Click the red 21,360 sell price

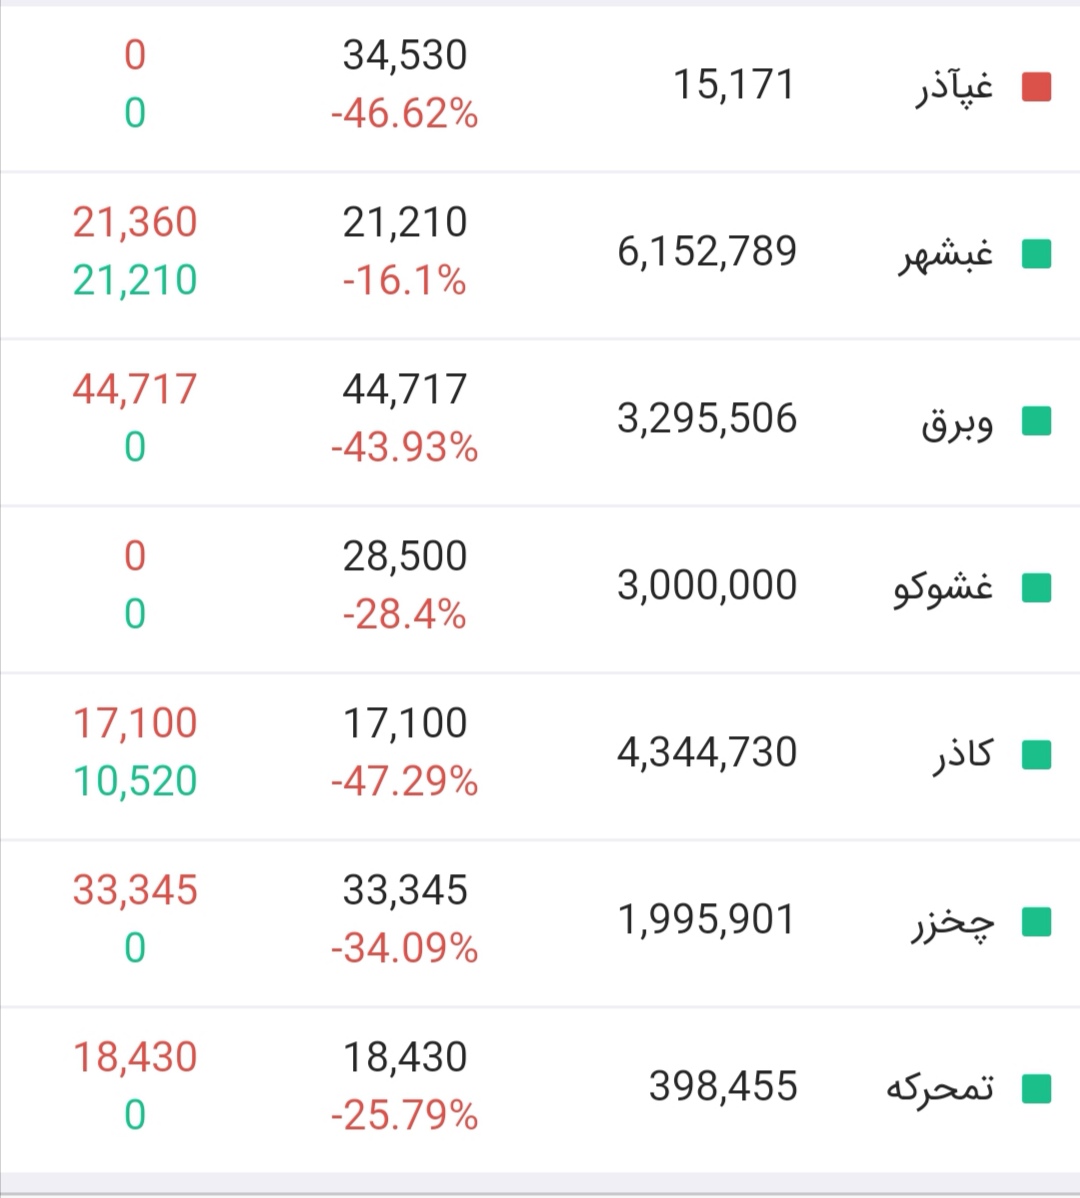[x=135, y=222]
